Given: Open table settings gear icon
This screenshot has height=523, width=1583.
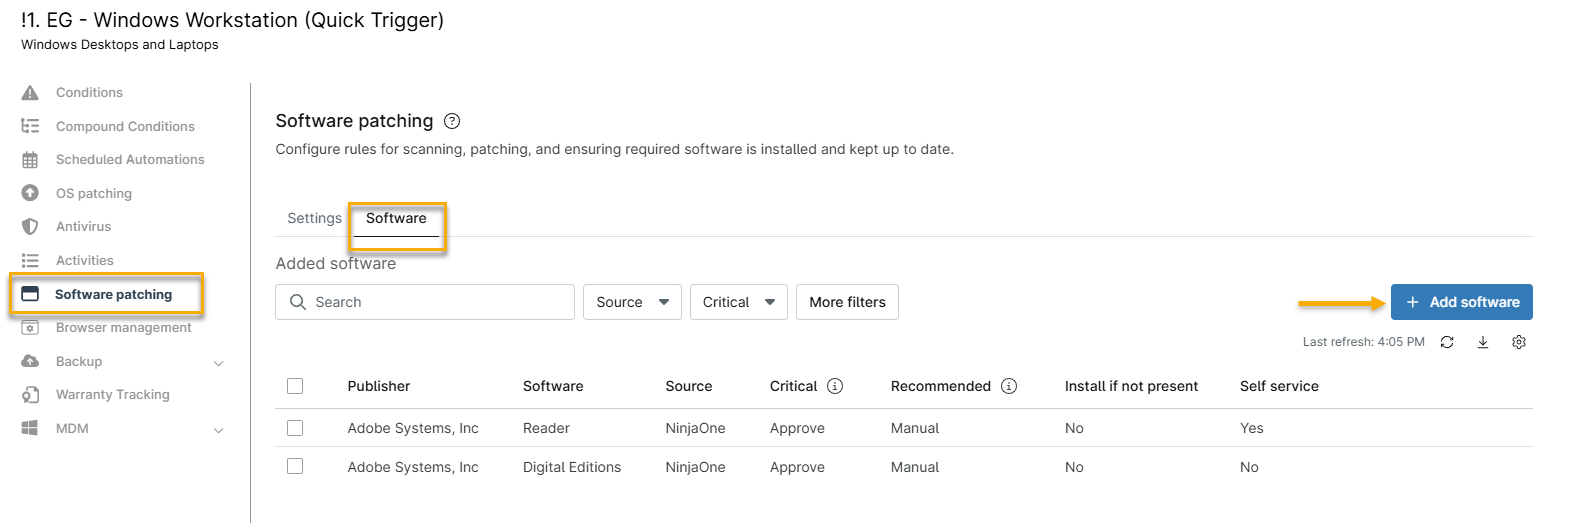Looking at the screenshot, I should [x=1519, y=342].
